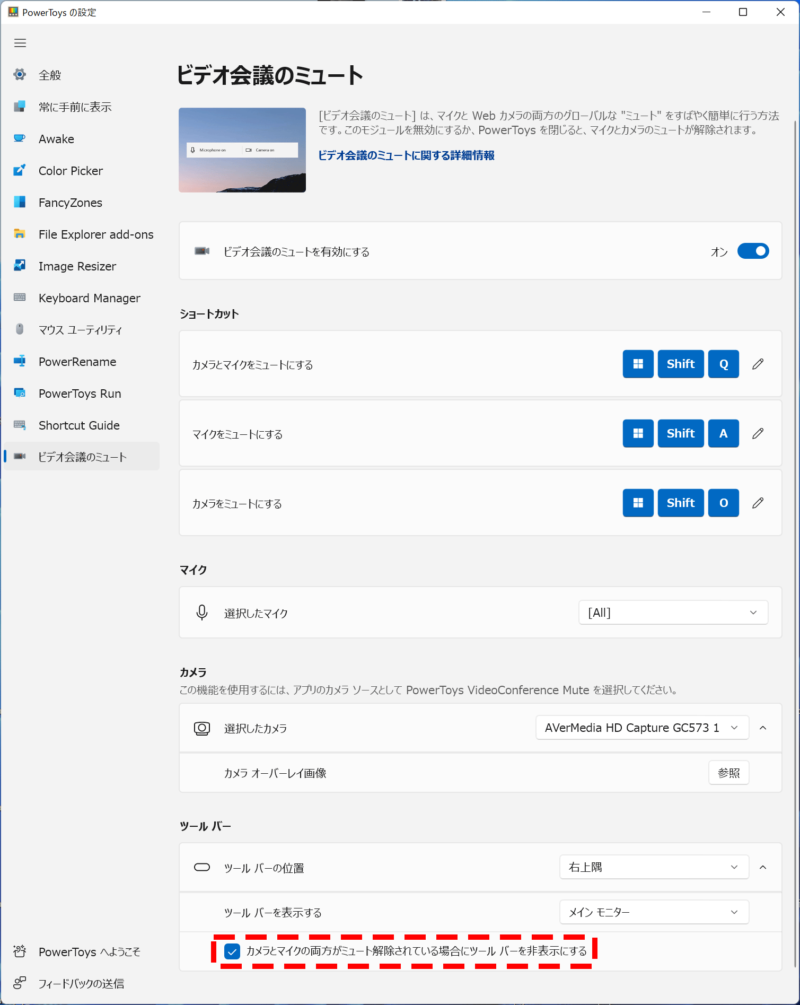
Task: Maximize the PowerToys settings window
Action: 743,12
